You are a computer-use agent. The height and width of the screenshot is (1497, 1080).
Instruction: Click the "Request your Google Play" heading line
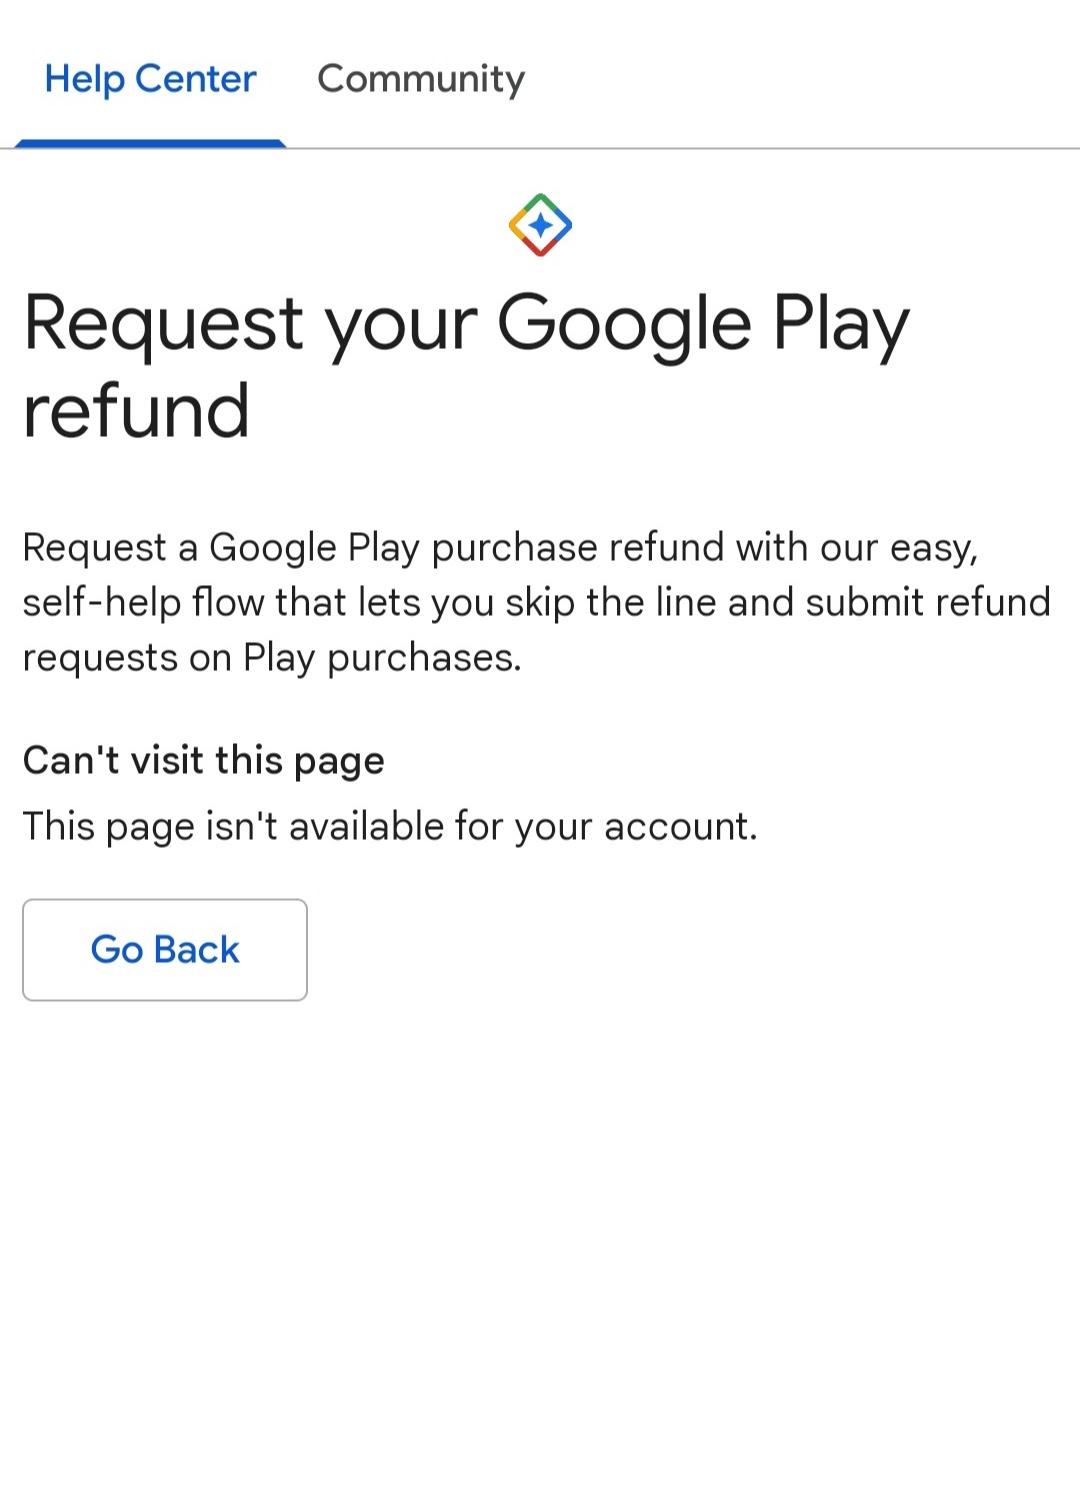click(466, 325)
